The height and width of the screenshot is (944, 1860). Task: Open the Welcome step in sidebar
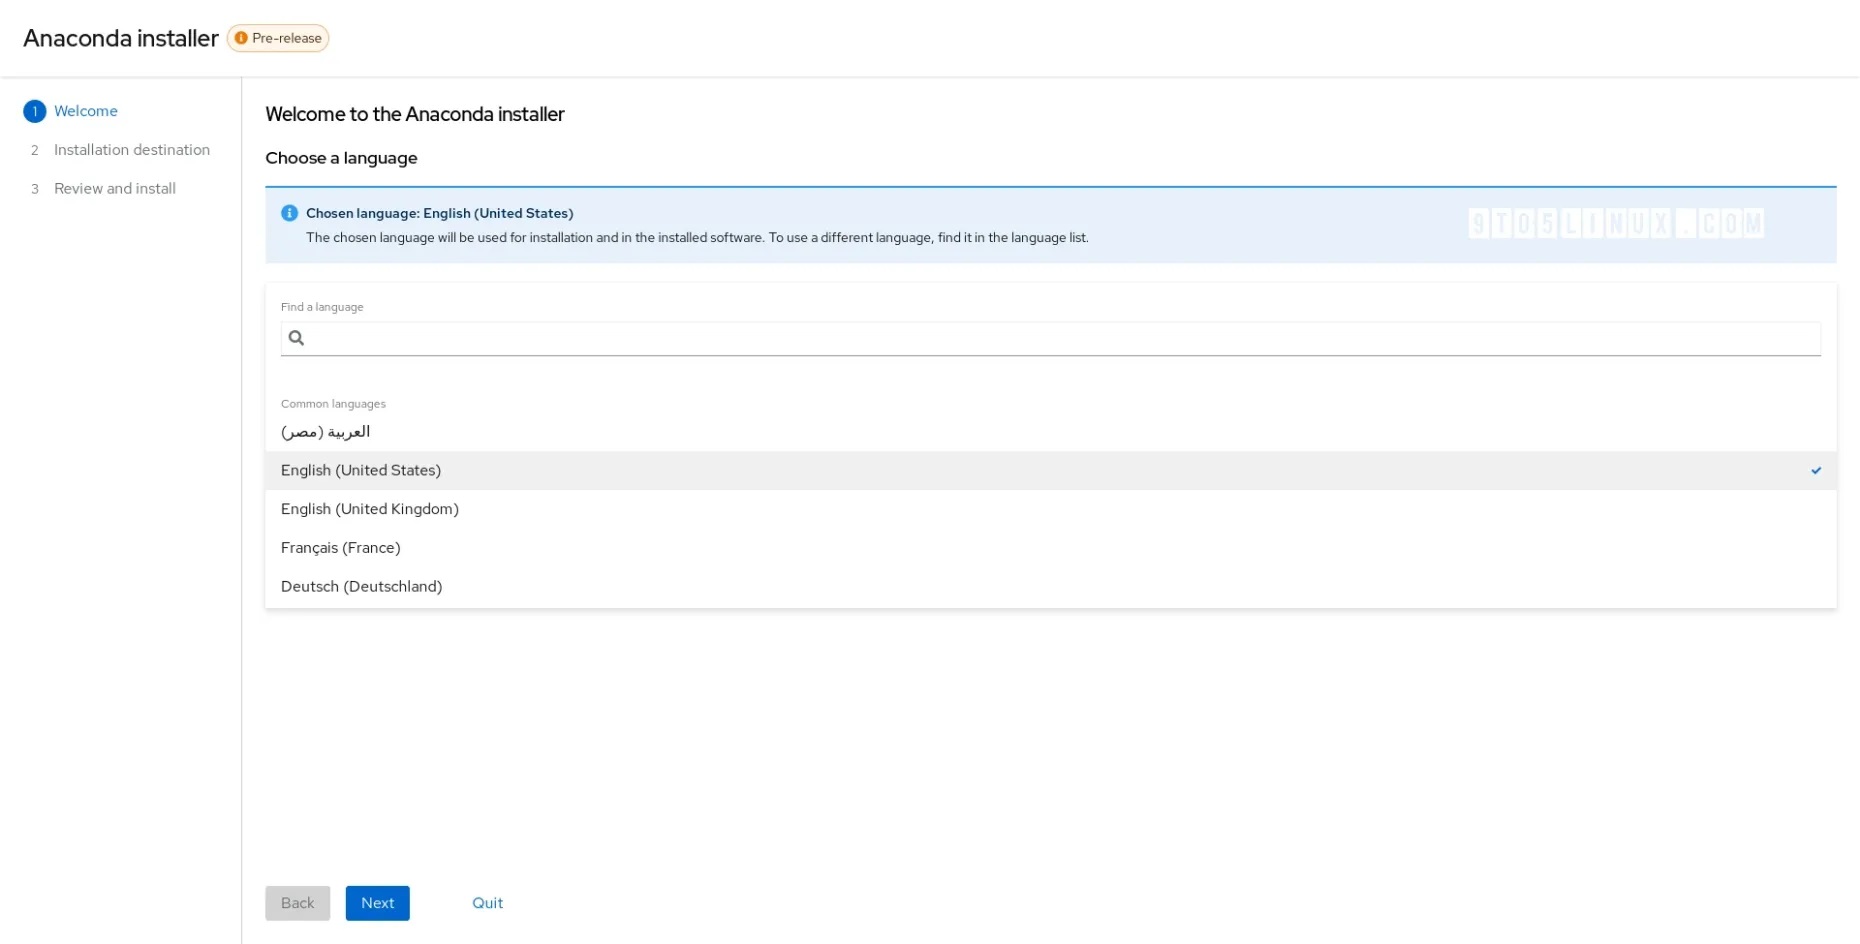(x=86, y=111)
